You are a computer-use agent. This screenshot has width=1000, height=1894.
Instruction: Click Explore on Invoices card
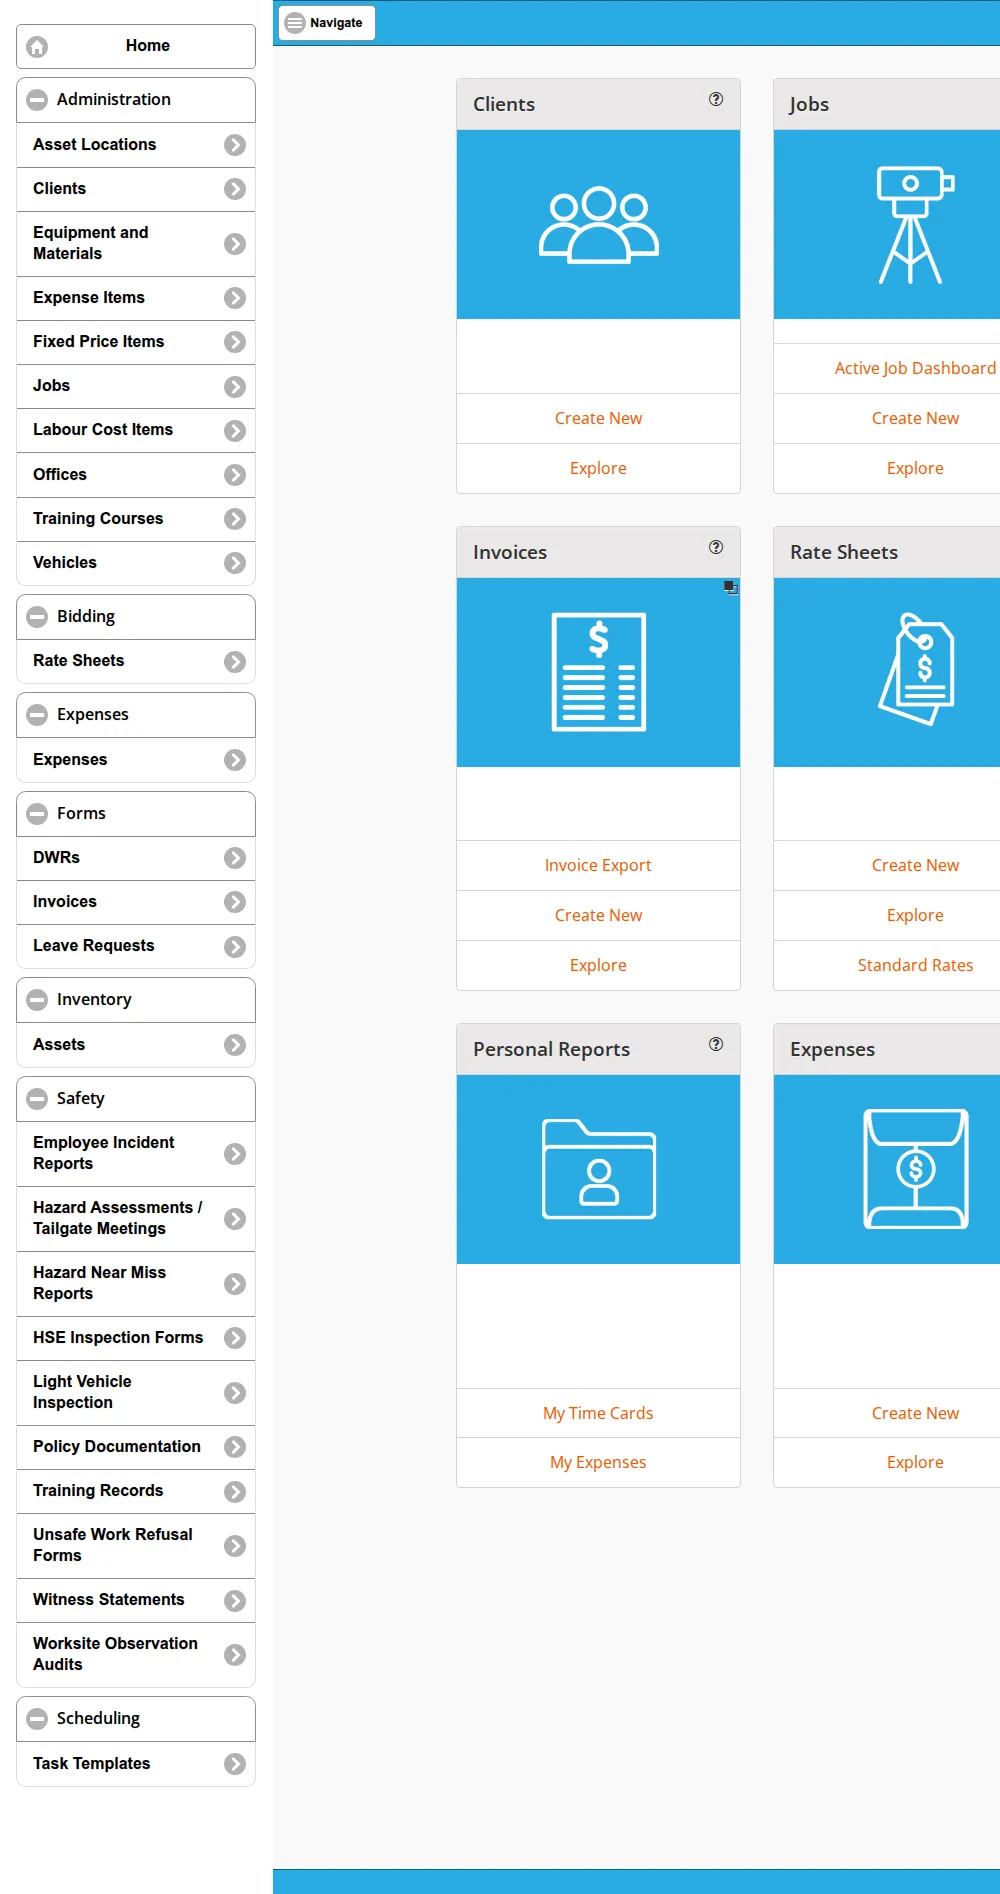click(x=598, y=965)
